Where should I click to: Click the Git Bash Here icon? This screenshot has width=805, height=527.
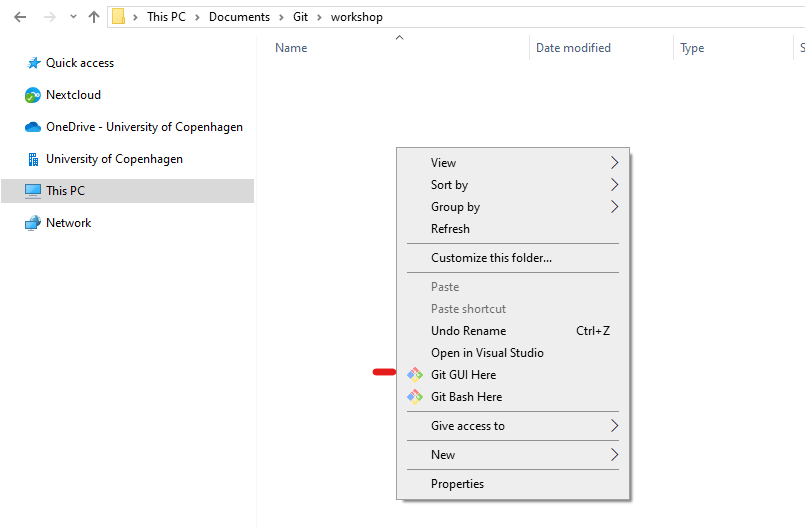(x=415, y=397)
